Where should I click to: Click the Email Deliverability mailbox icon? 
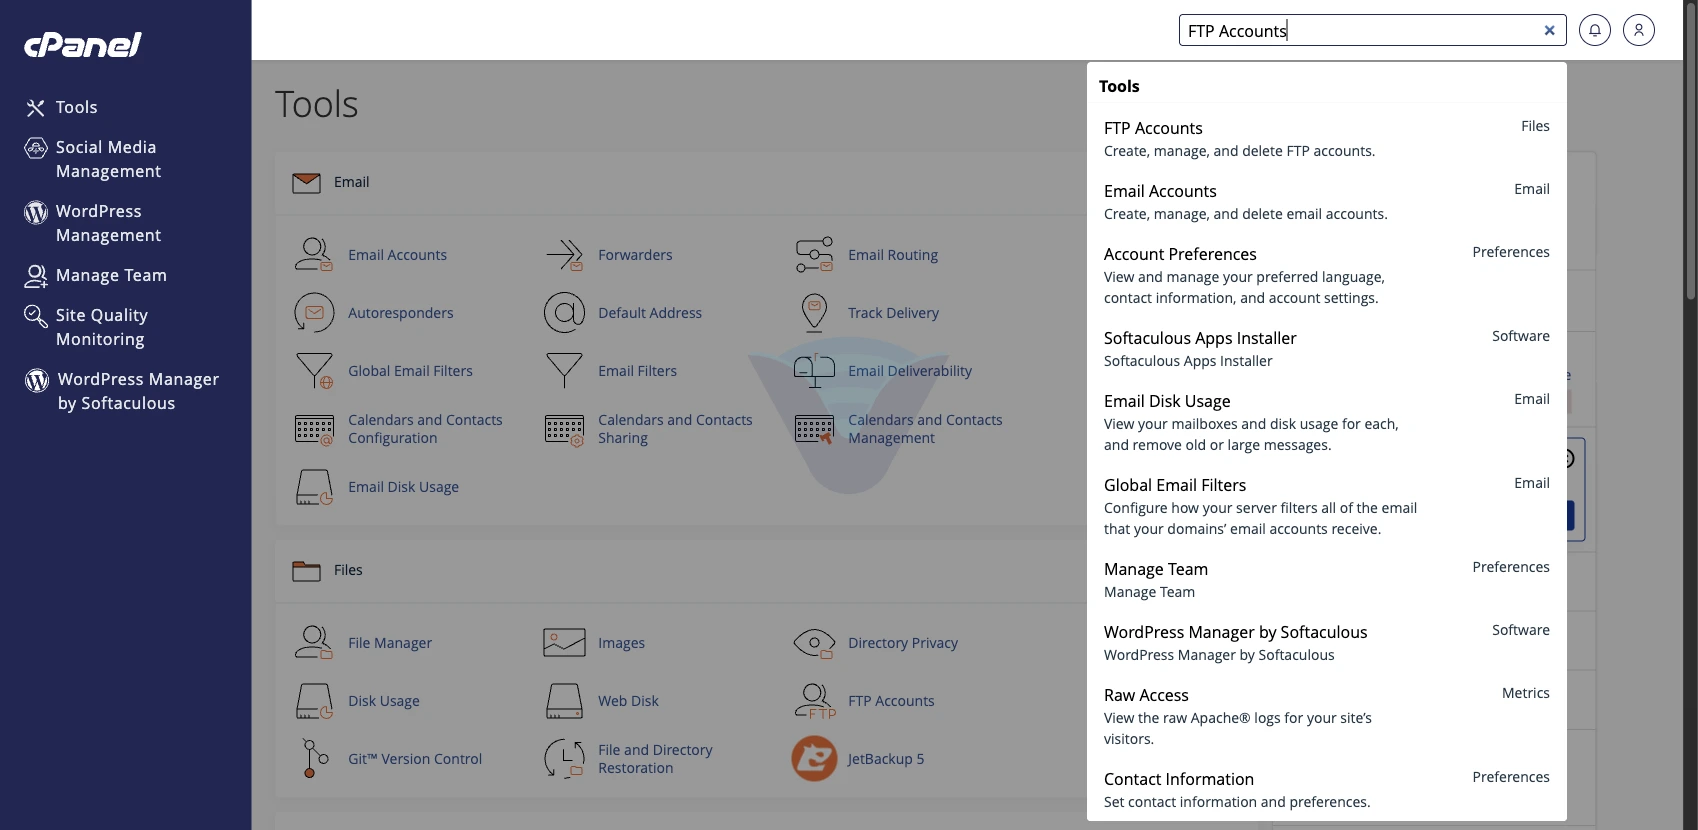tap(814, 371)
